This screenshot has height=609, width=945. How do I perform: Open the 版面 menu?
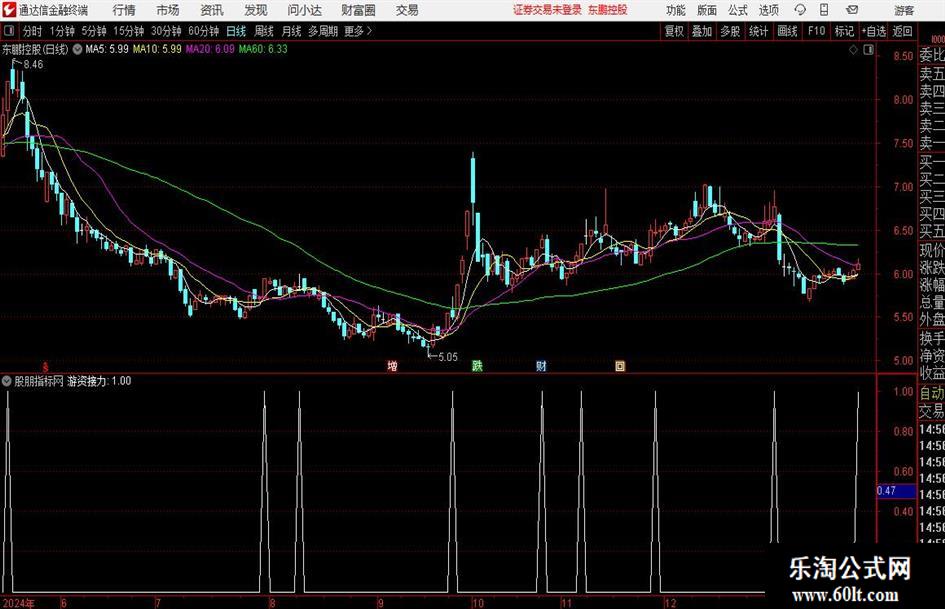(x=707, y=10)
